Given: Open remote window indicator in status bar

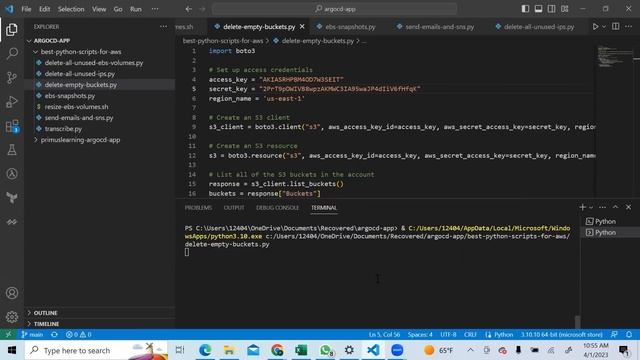Looking at the screenshot, I should [x=8, y=335].
